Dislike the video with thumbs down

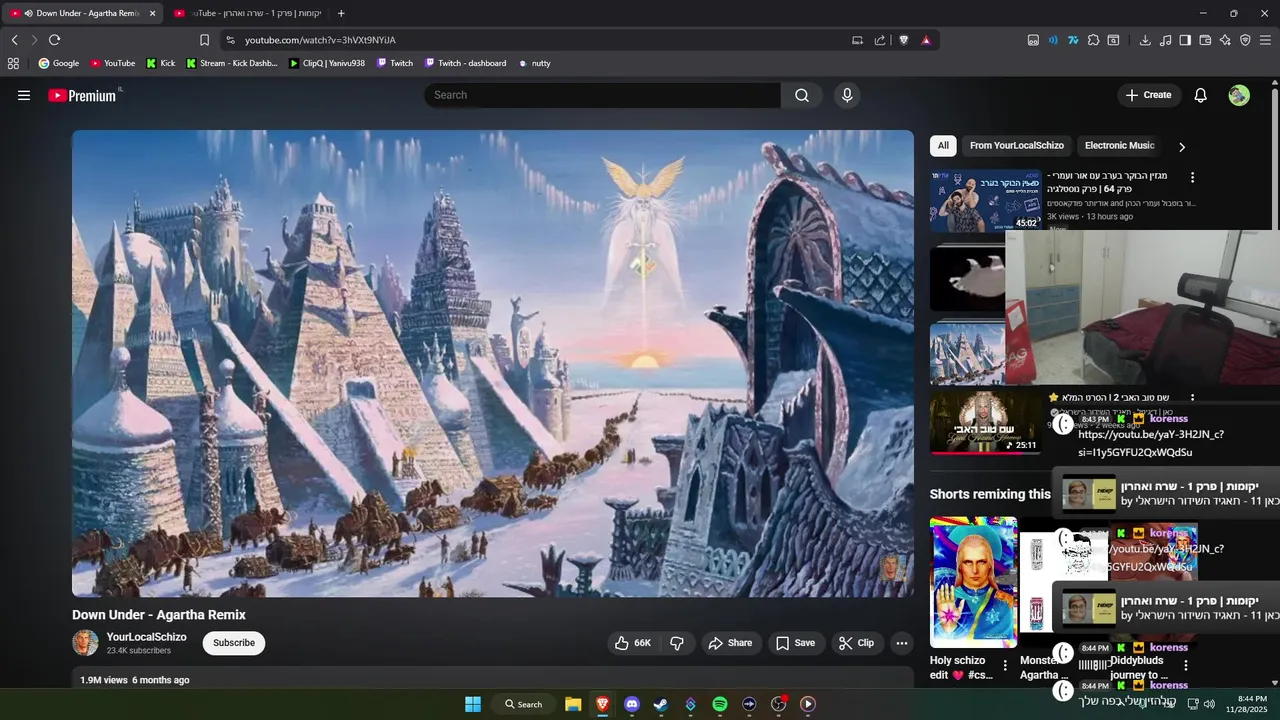coord(677,643)
